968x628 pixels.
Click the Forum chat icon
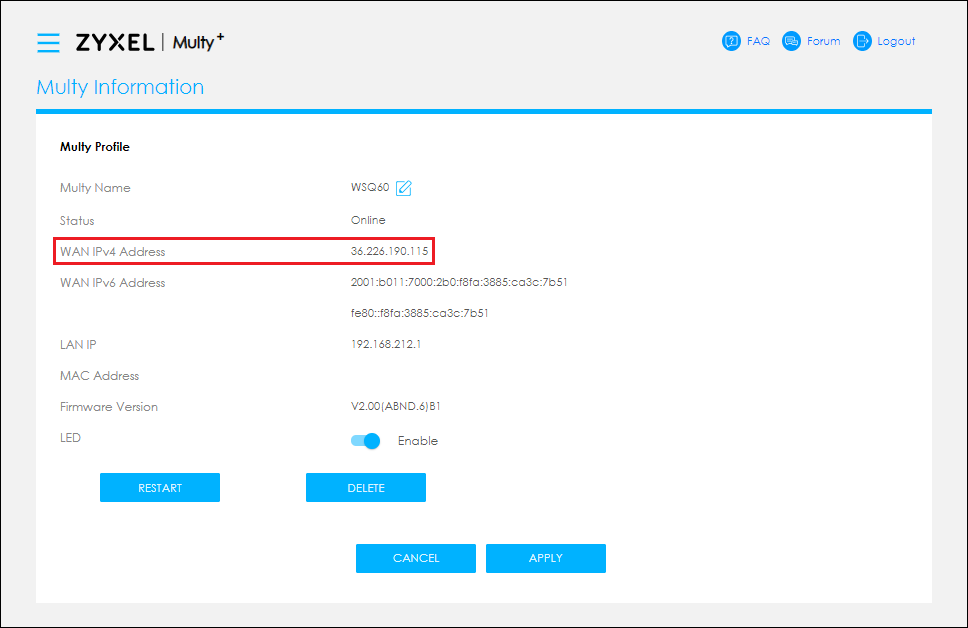(x=791, y=41)
